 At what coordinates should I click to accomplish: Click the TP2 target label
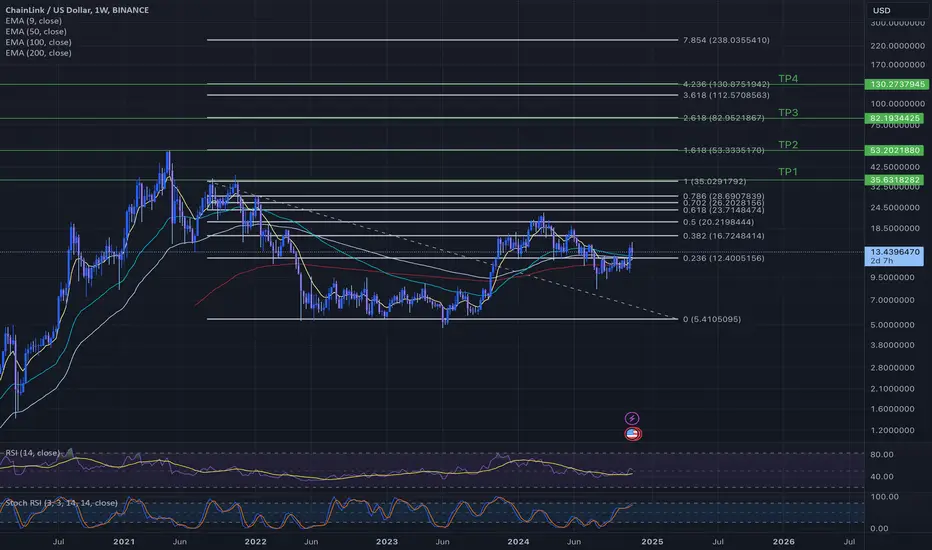pyautogui.click(x=788, y=145)
